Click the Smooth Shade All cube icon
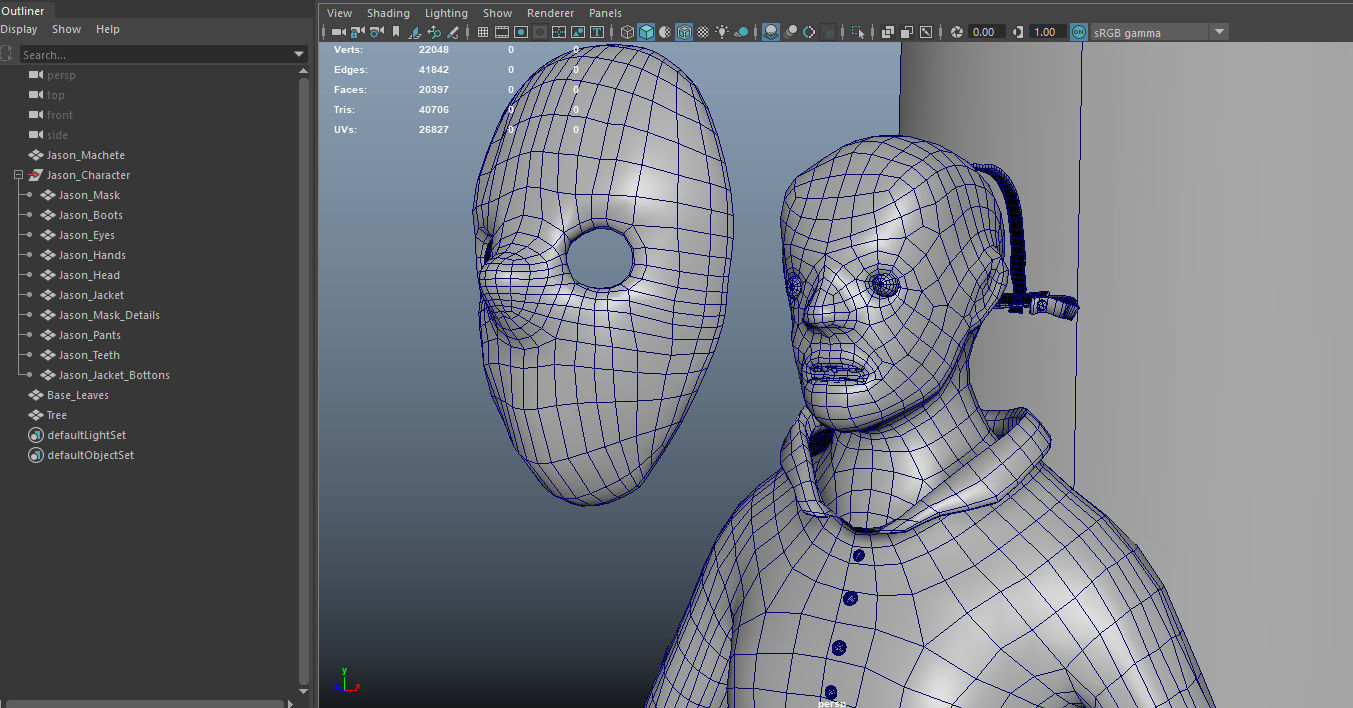Screen dimensions: 1353x708 point(646,32)
